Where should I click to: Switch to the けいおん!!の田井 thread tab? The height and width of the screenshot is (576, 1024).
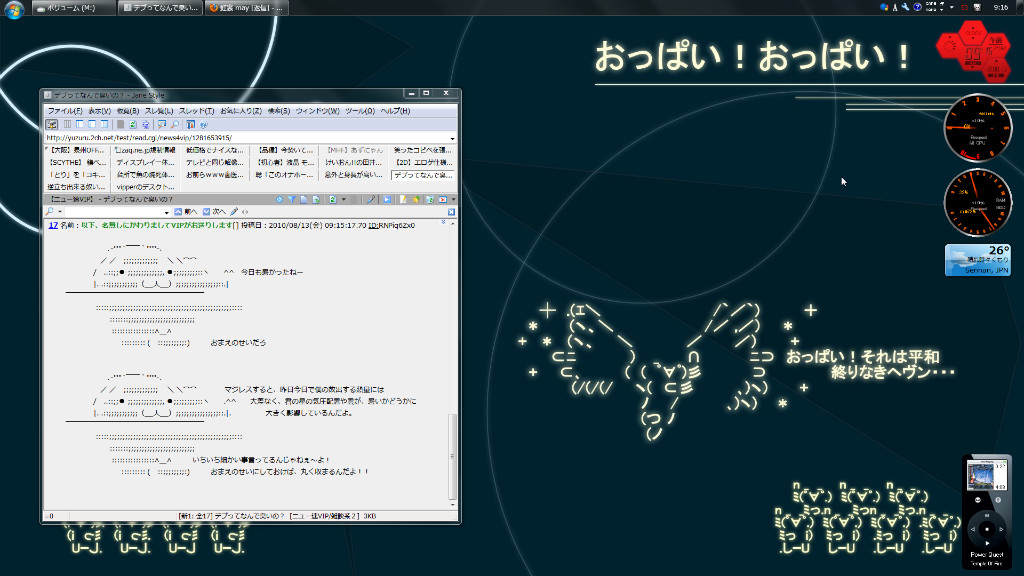(353, 163)
